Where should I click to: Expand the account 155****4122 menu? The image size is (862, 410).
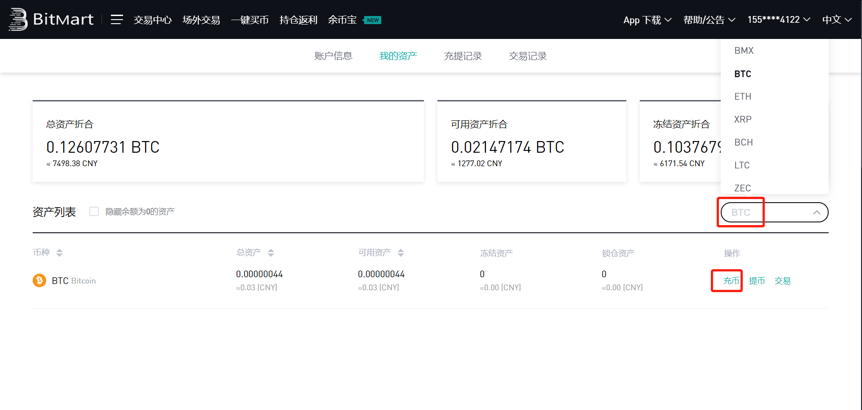pos(779,20)
